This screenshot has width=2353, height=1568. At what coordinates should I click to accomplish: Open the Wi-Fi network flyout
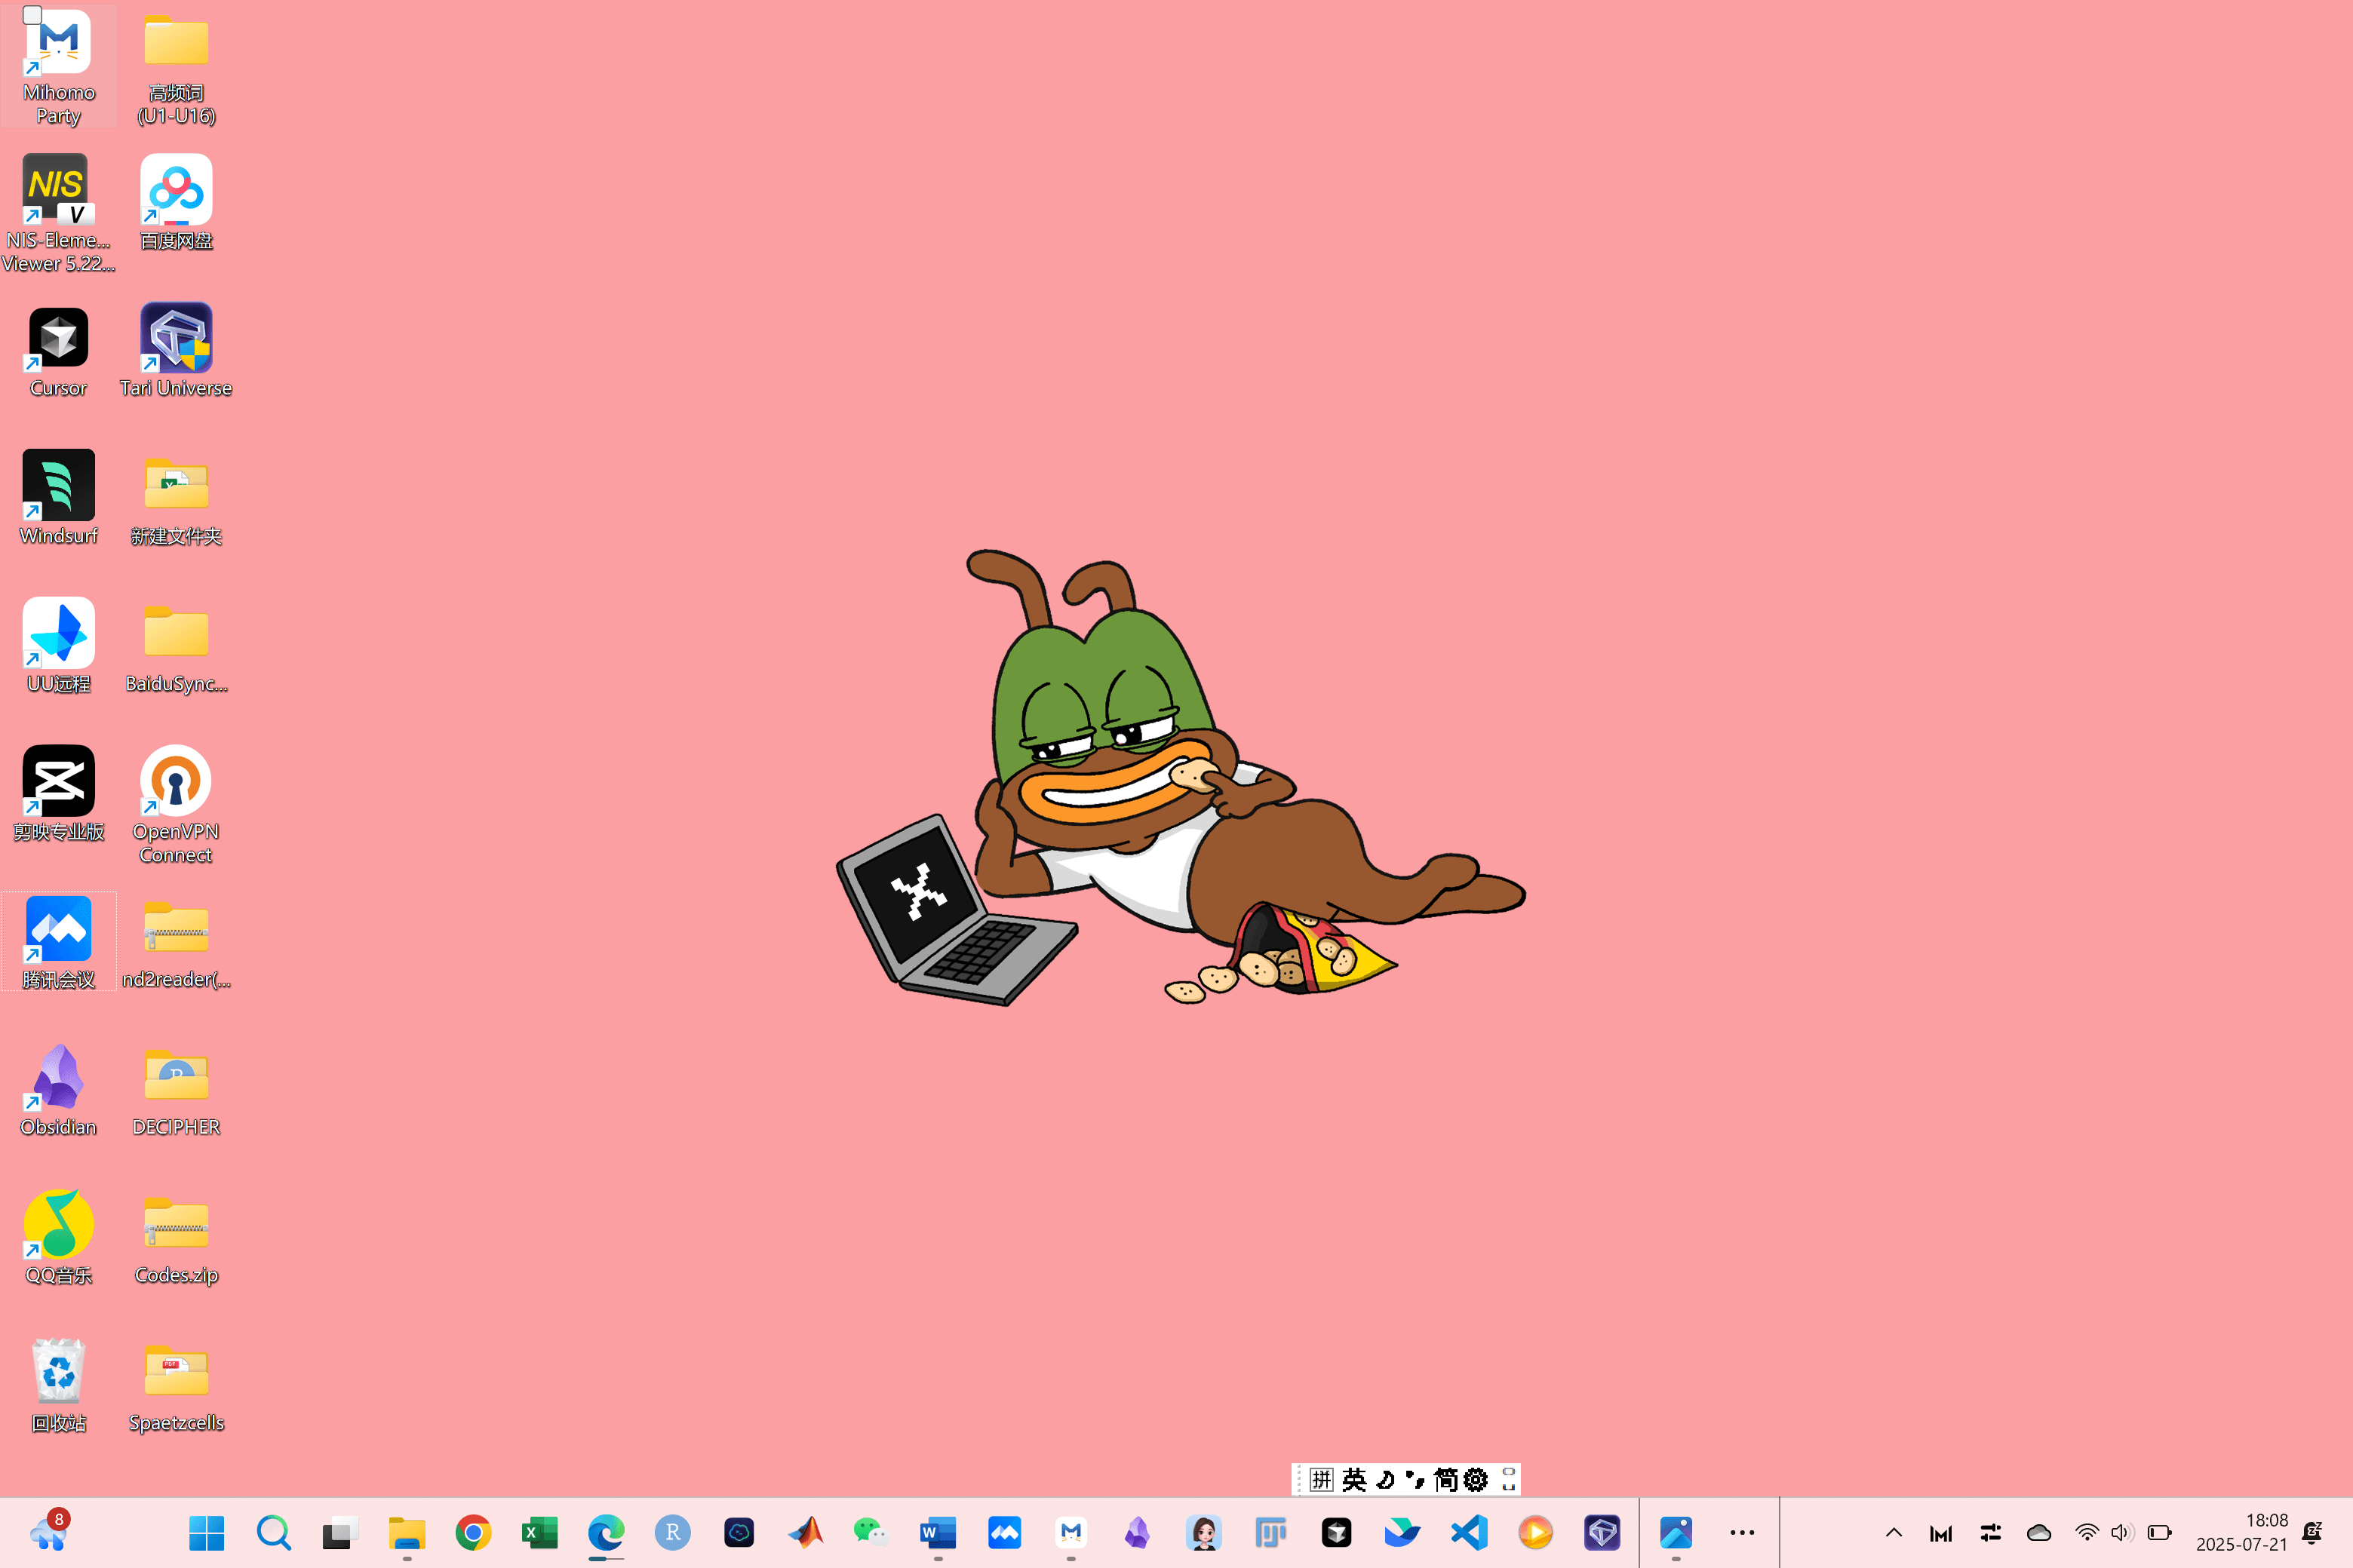pyautogui.click(x=2087, y=1532)
